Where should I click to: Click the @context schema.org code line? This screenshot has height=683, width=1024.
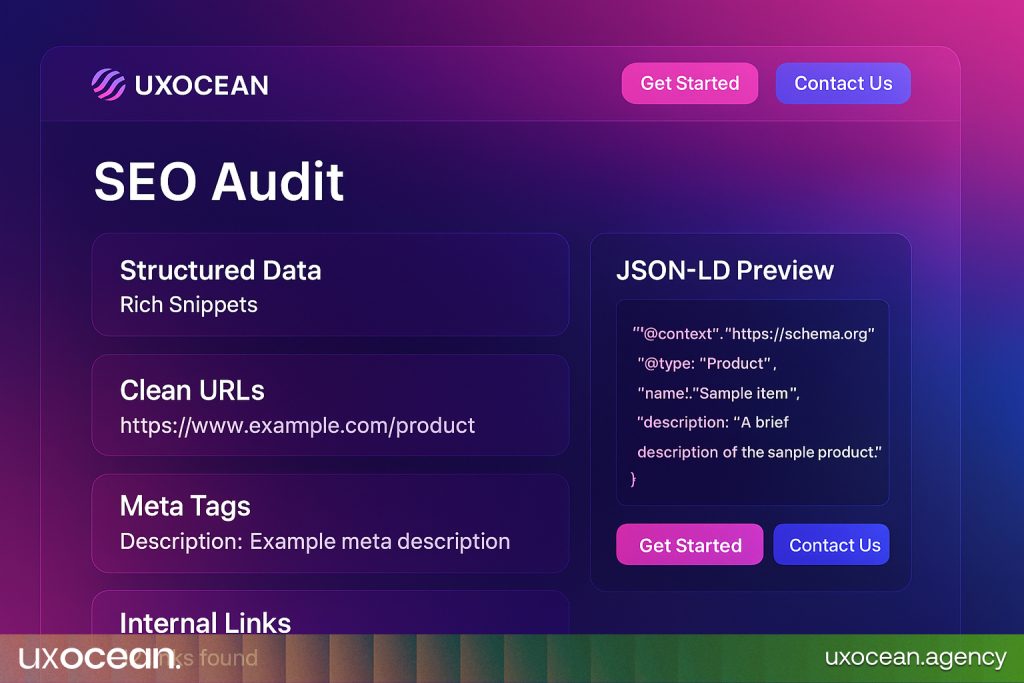(753, 334)
